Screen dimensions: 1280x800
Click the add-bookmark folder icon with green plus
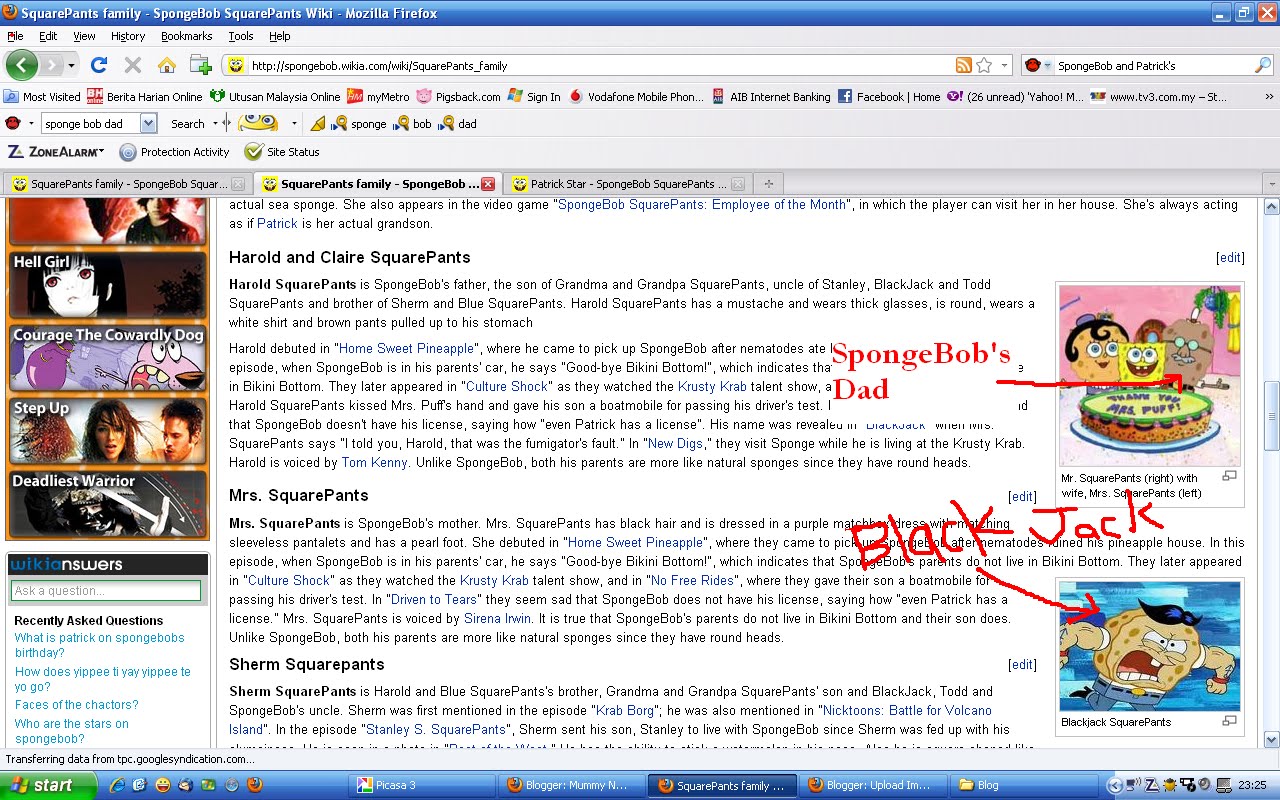[200, 65]
